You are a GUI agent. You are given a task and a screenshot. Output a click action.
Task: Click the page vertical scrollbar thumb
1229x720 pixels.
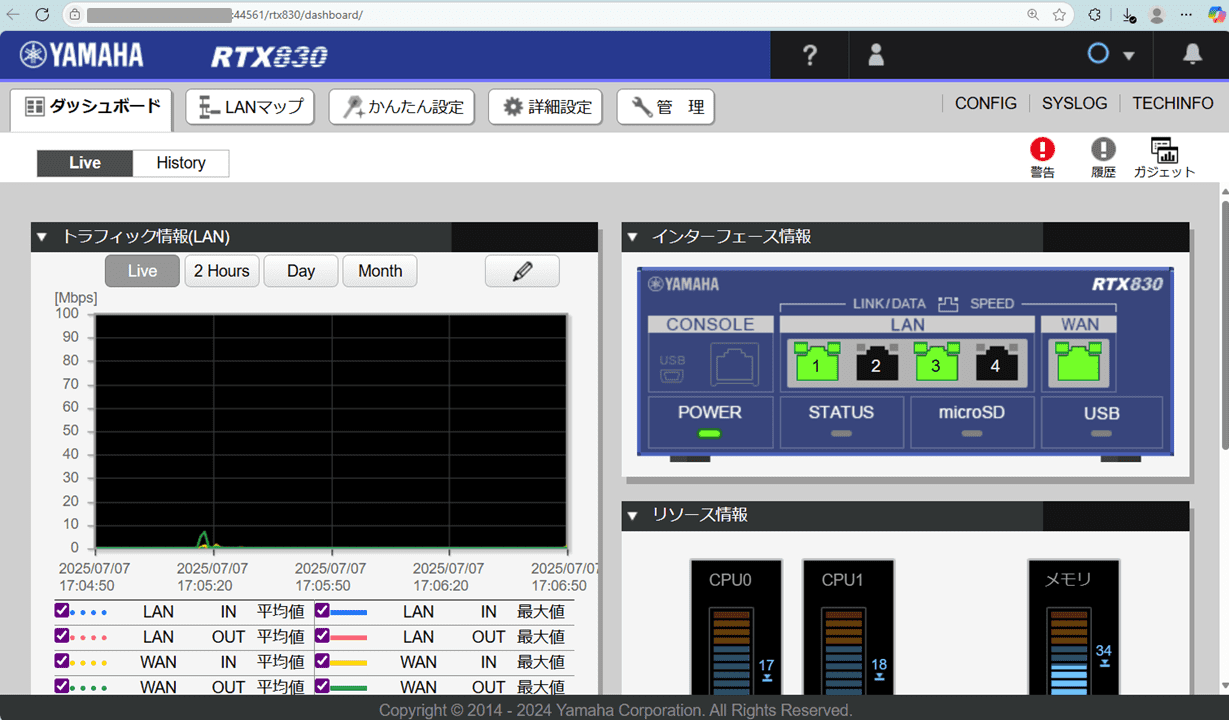1224,325
